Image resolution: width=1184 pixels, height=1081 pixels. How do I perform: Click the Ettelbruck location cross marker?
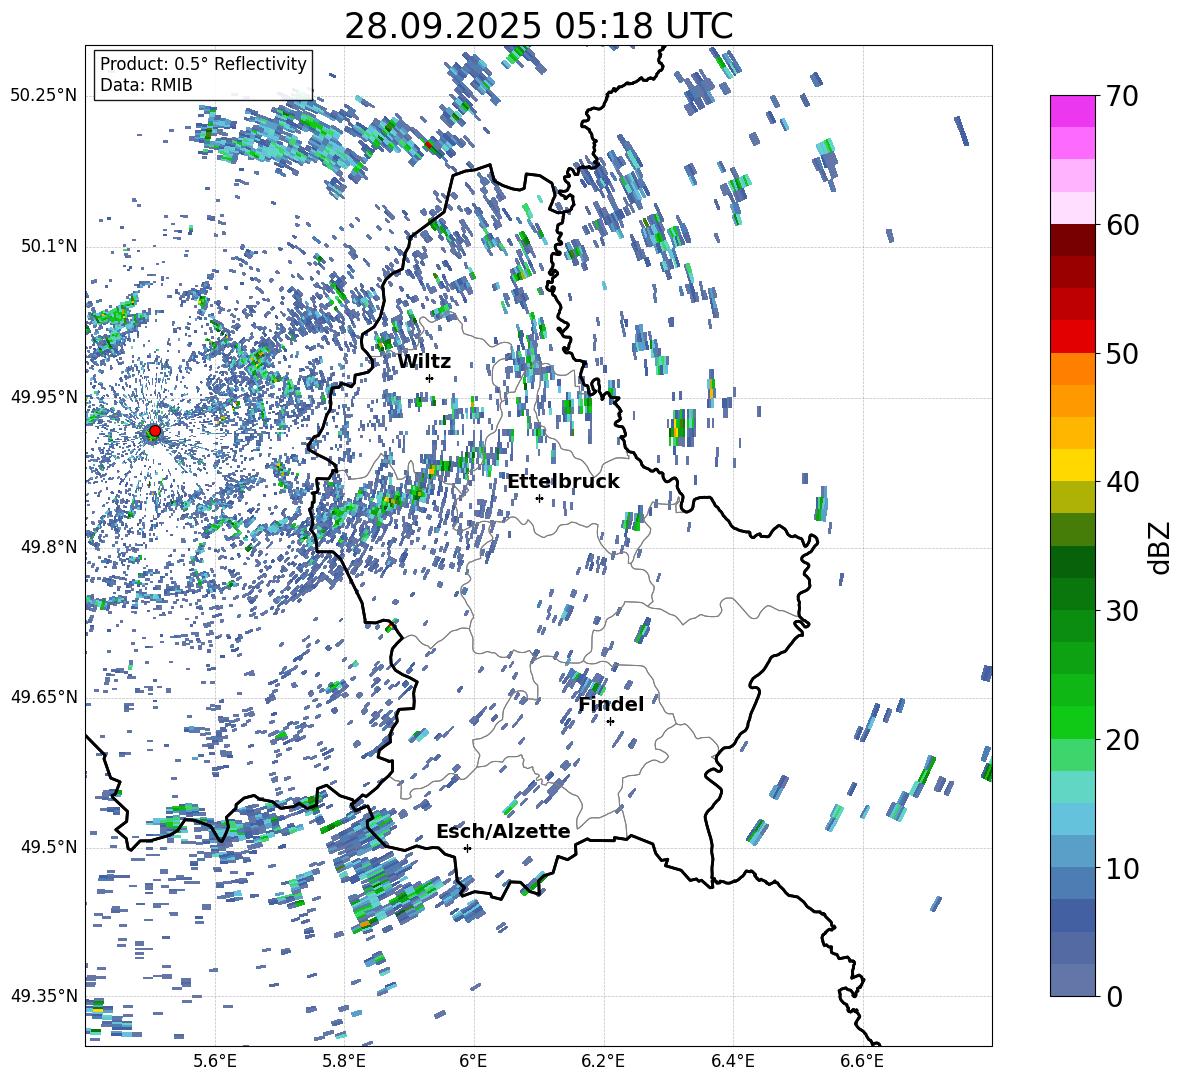pyautogui.click(x=539, y=498)
